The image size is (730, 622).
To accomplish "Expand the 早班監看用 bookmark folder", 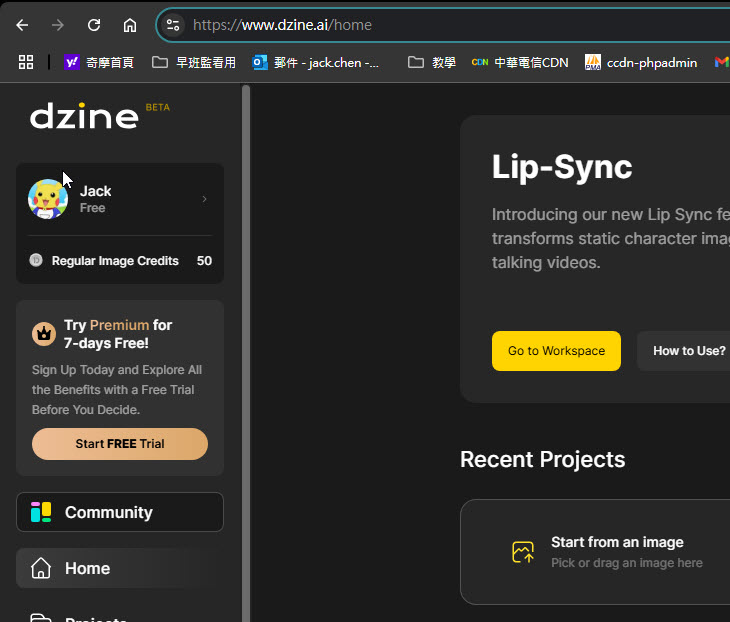I will pos(194,62).
